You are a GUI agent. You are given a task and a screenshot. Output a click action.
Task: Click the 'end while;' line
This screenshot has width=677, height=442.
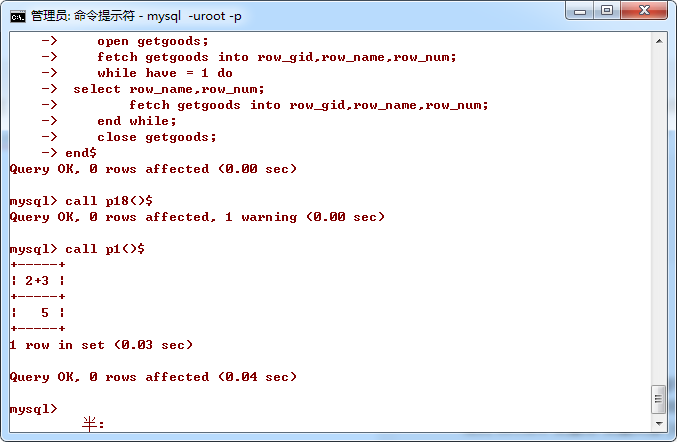(x=136, y=121)
